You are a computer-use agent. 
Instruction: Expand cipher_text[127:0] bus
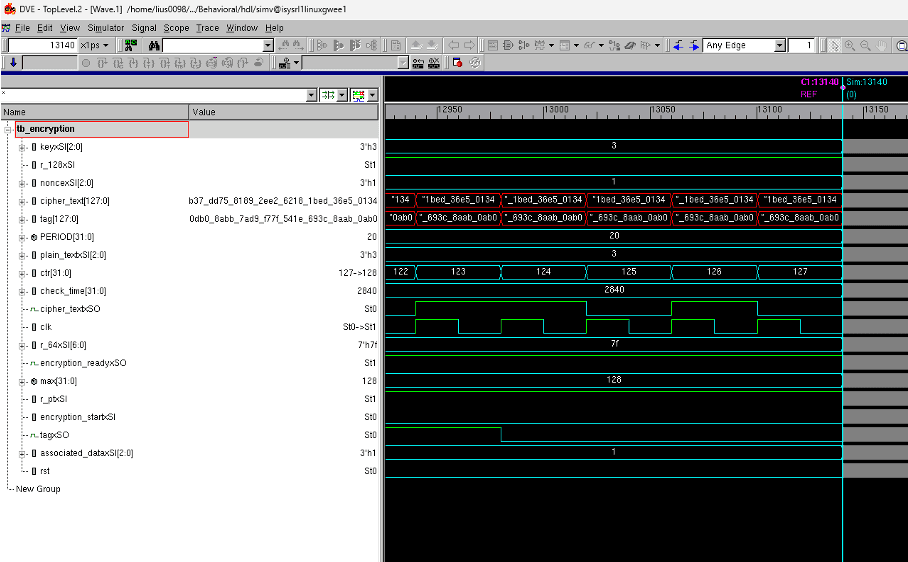22,201
